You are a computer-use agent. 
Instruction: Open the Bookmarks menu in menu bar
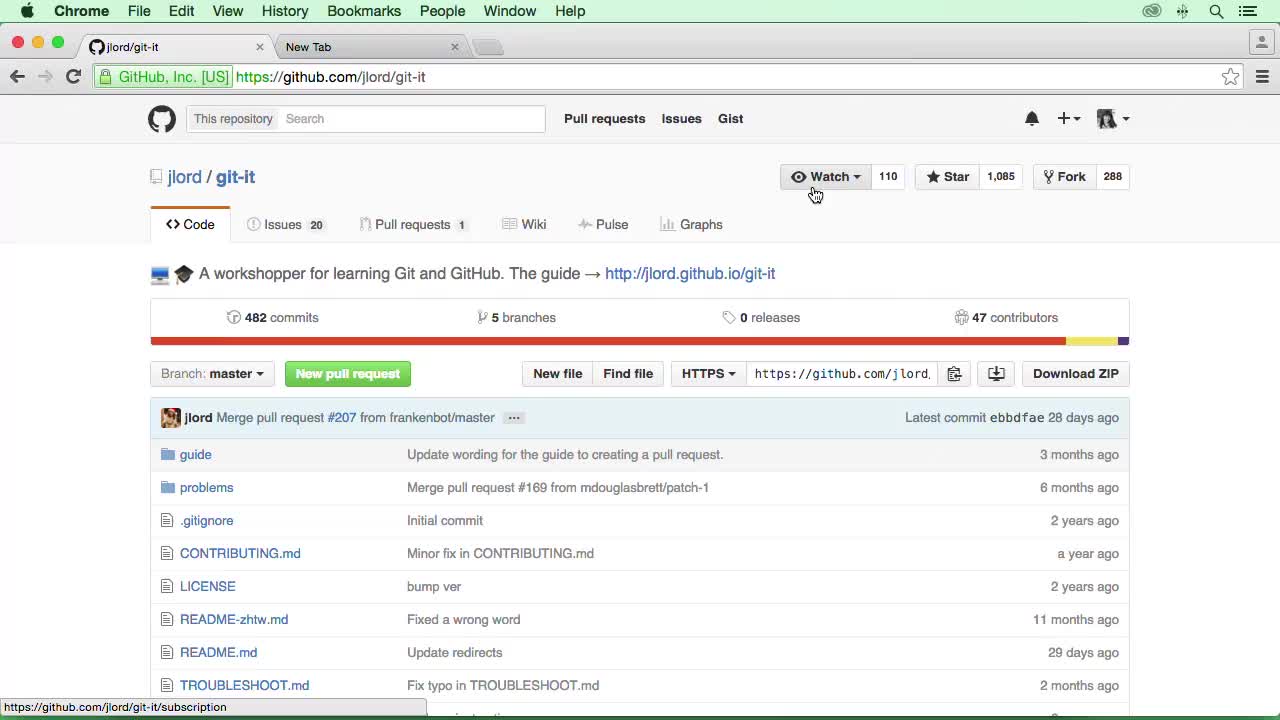point(364,11)
